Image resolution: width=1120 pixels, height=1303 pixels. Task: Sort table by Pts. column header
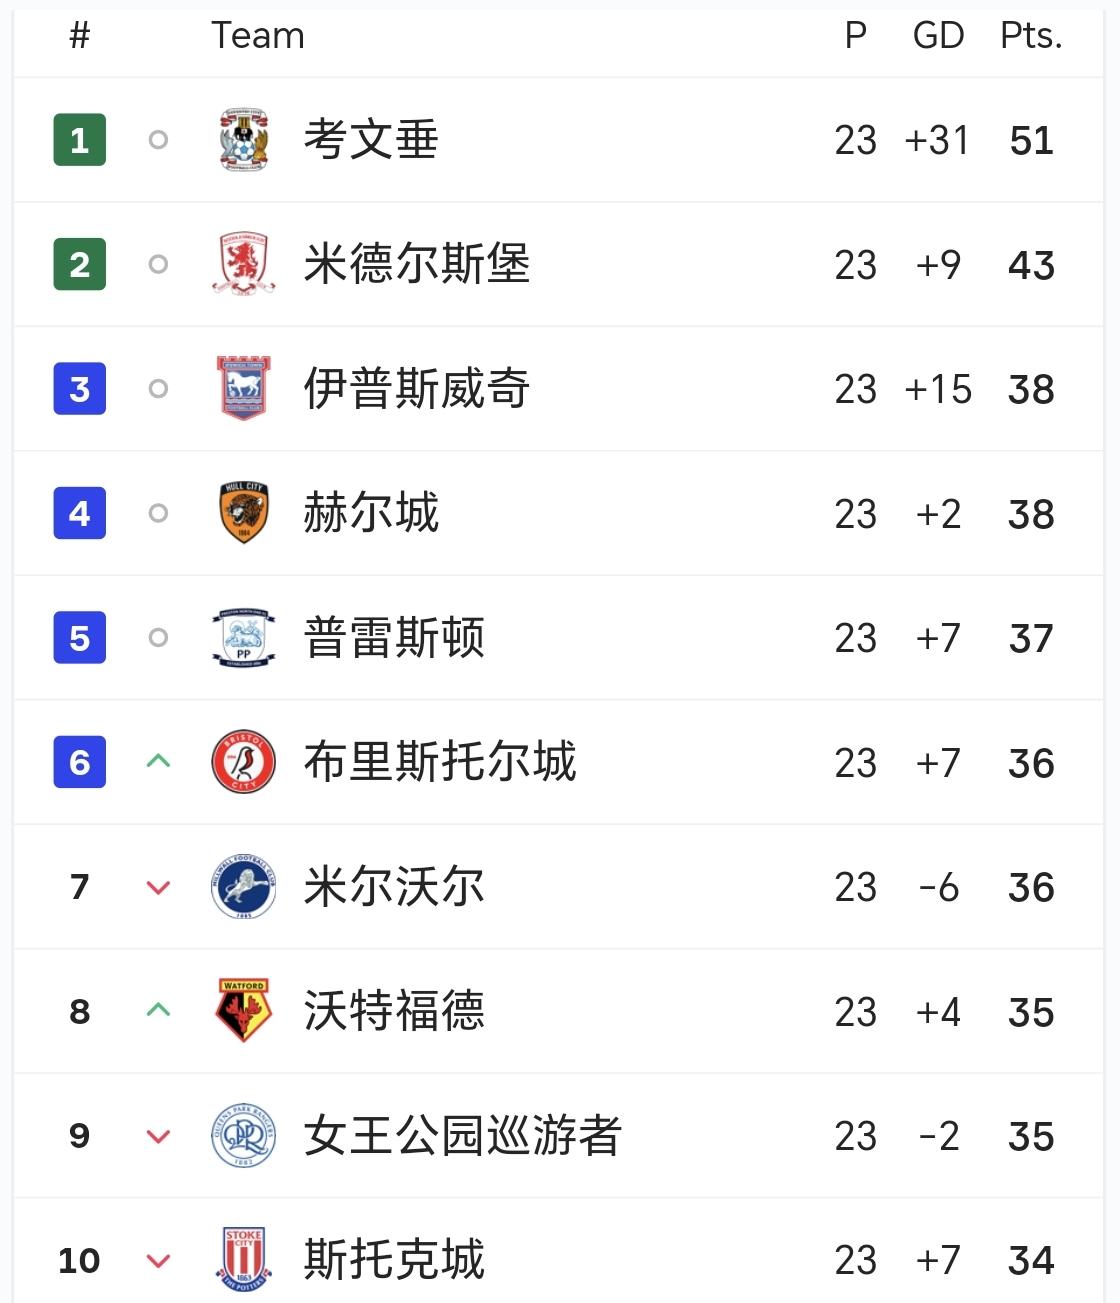[1031, 36]
